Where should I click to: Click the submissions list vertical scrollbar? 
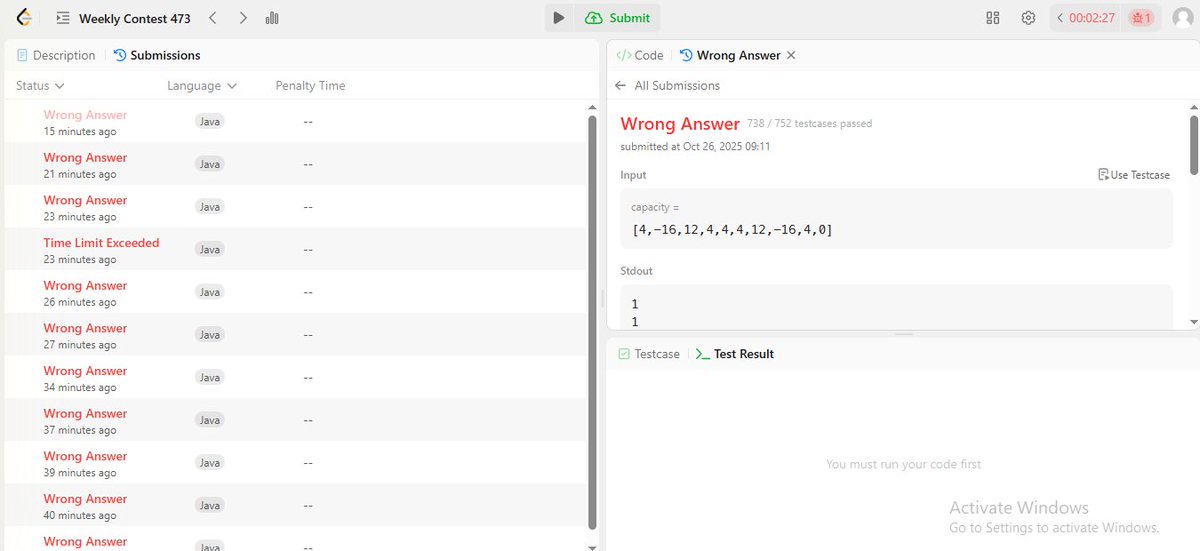[x=593, y=320]
